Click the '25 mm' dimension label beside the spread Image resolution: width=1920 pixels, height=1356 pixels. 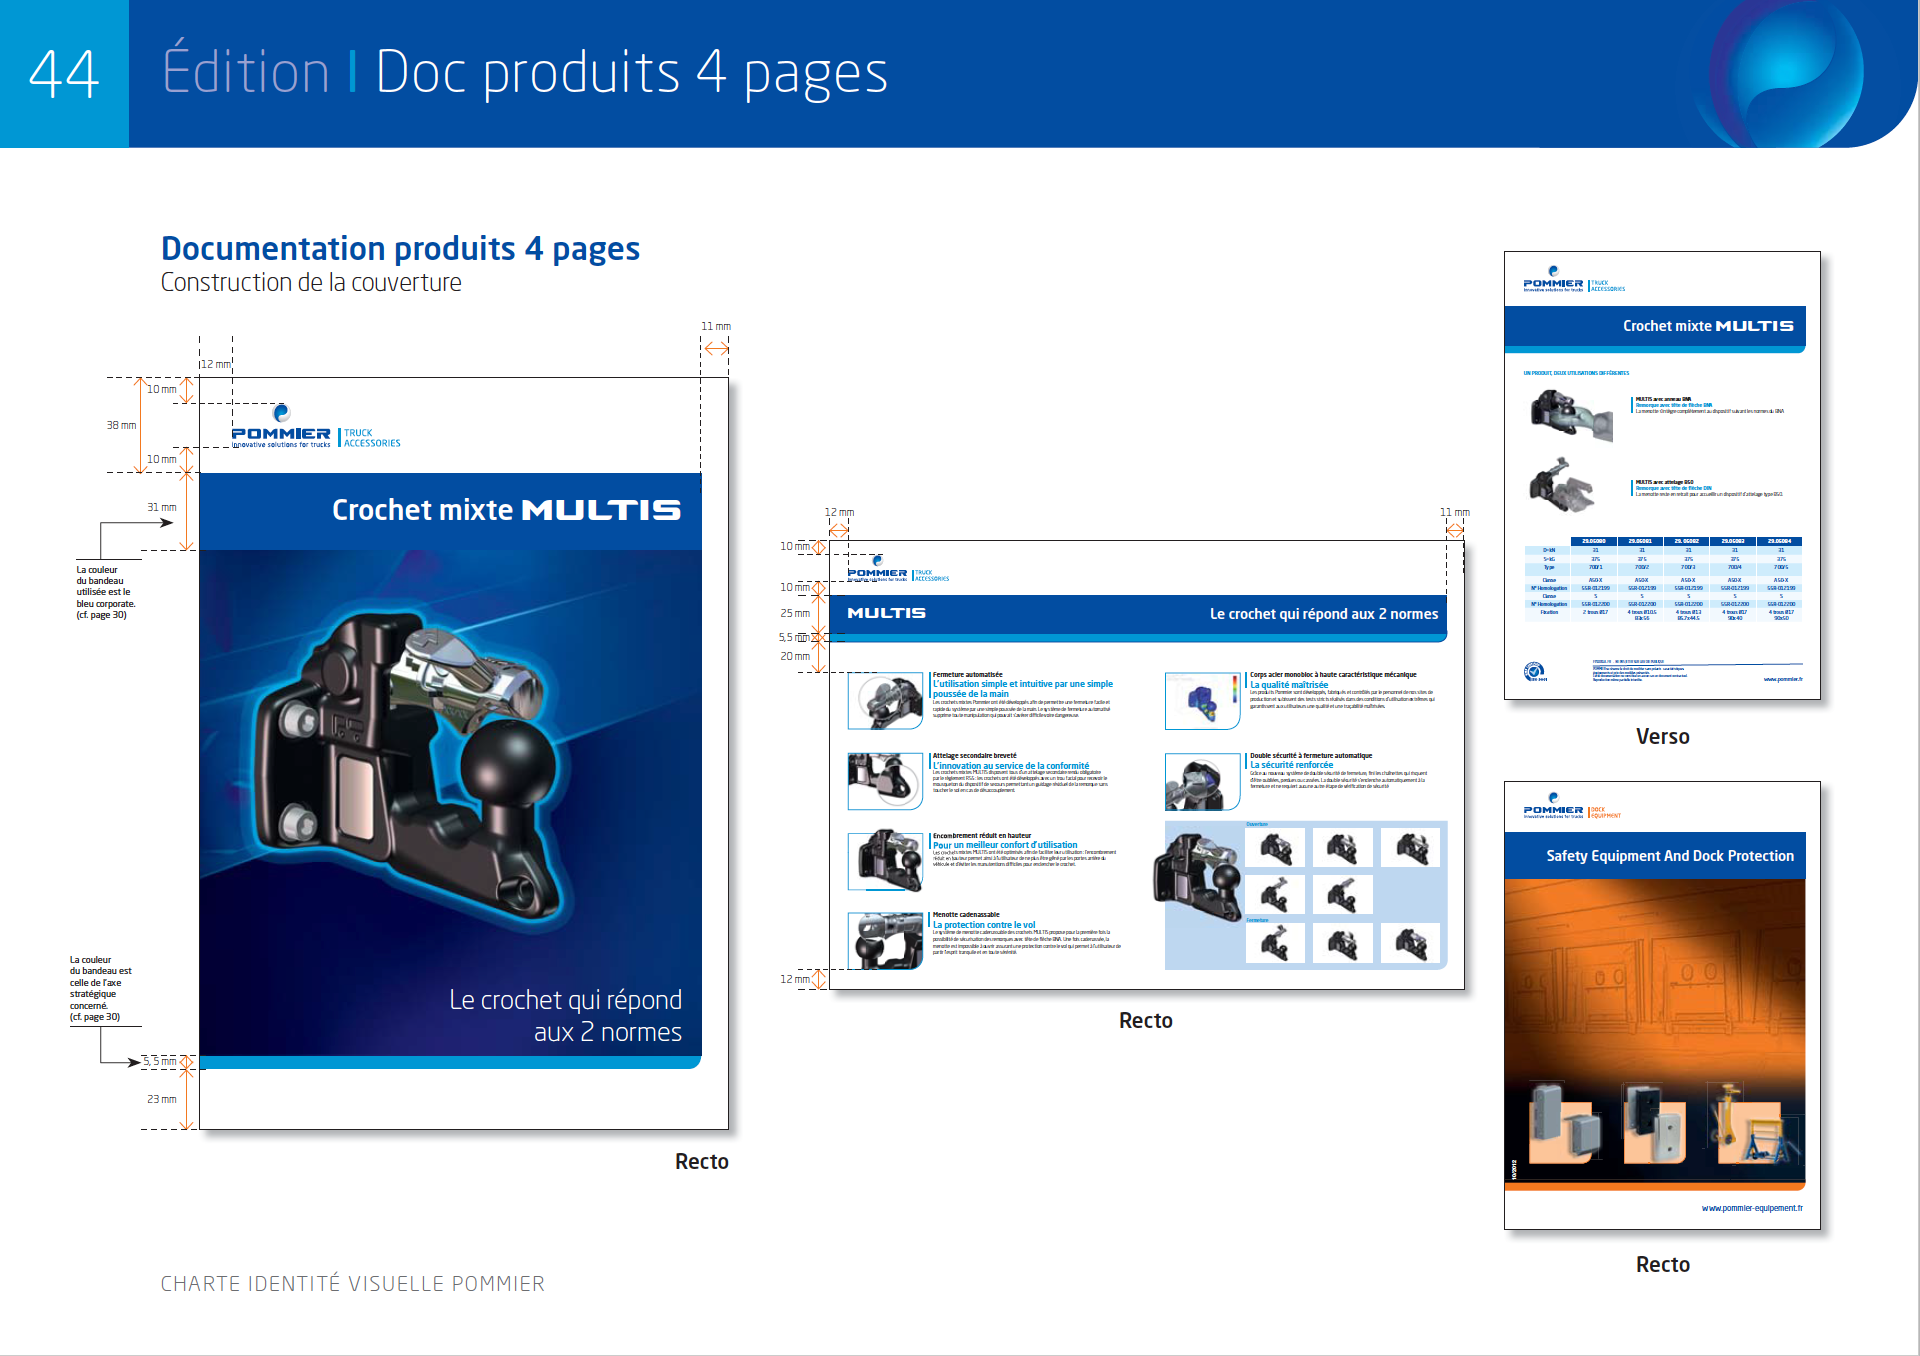pos(795,613)
